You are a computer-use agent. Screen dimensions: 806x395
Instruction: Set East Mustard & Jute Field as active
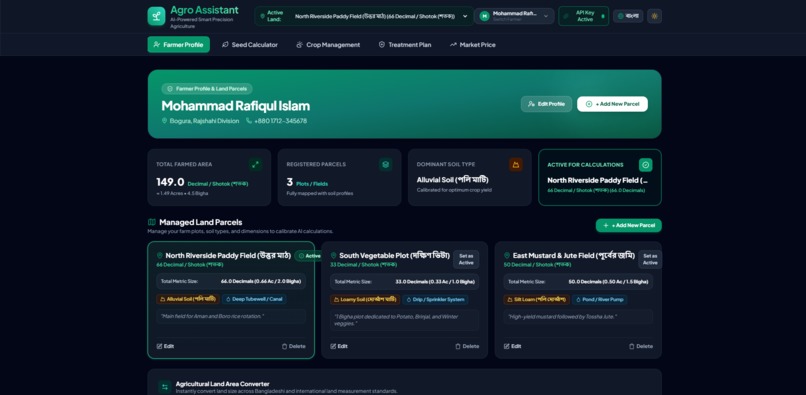click(650, 259)
